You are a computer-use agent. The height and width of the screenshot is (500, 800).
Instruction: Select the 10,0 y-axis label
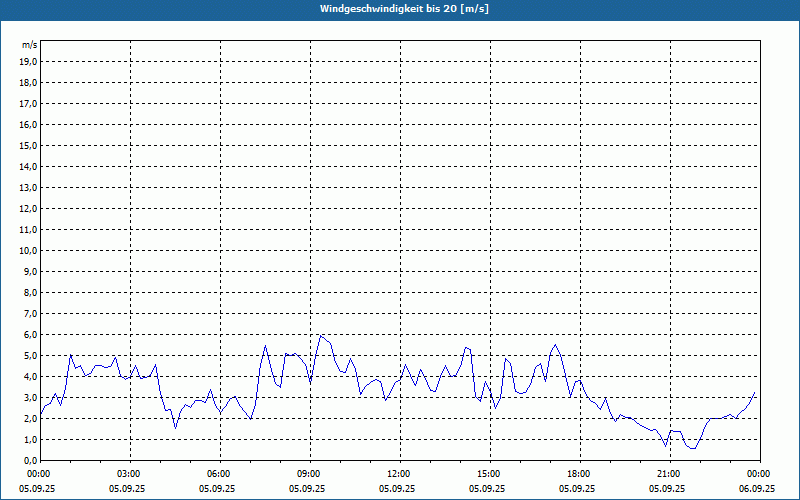[28, 250]
